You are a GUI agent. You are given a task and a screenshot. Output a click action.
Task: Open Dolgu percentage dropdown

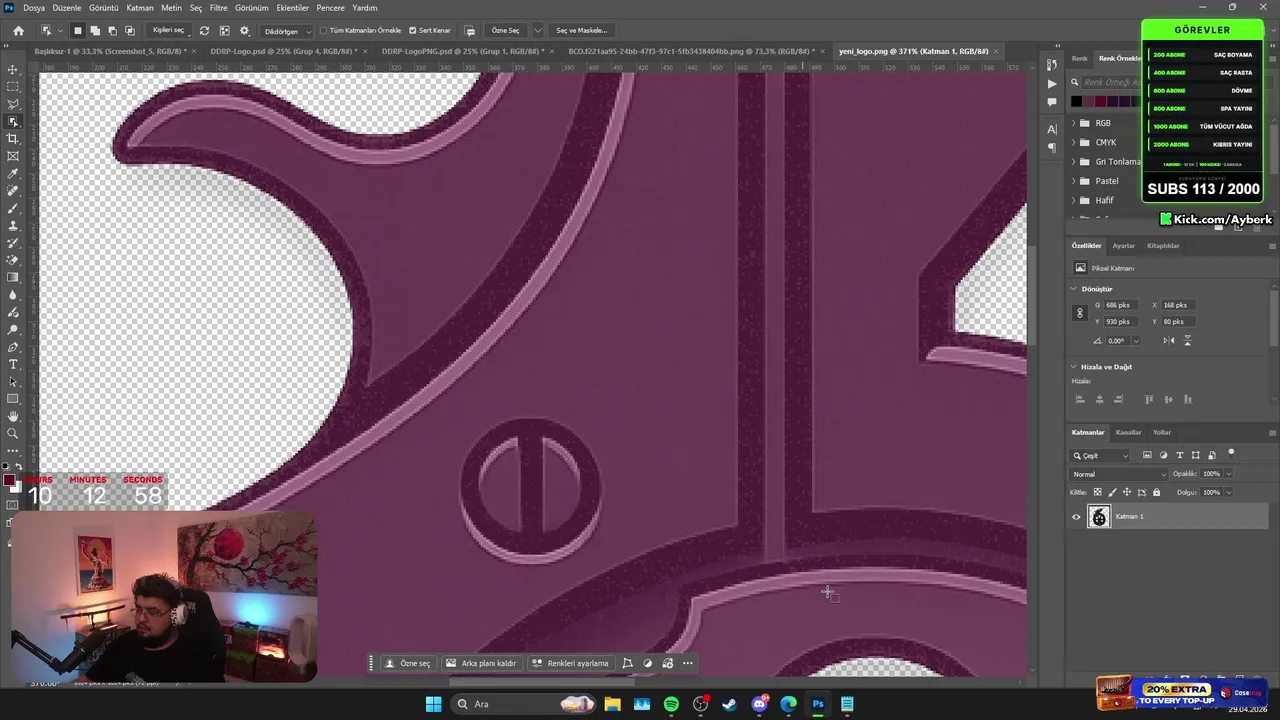(x=1228, y=492)
